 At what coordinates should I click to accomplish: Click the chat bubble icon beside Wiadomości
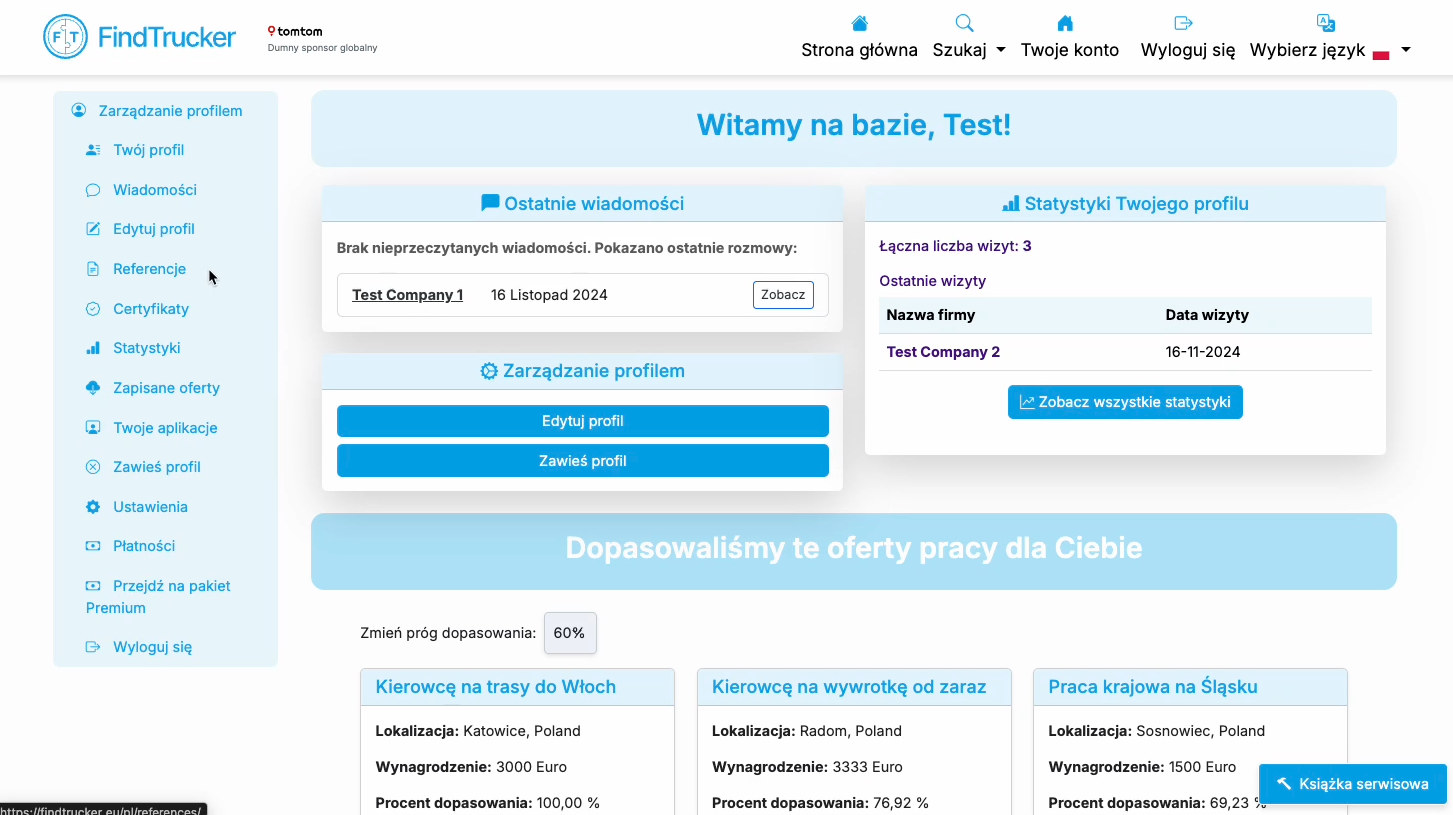(x=93, y=190)
